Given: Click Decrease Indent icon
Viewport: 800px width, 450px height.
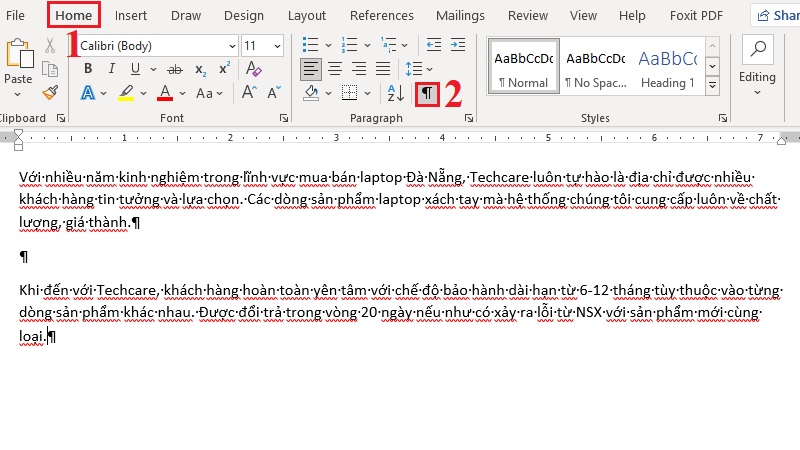Looking at the screenshot, I should 434,45.
